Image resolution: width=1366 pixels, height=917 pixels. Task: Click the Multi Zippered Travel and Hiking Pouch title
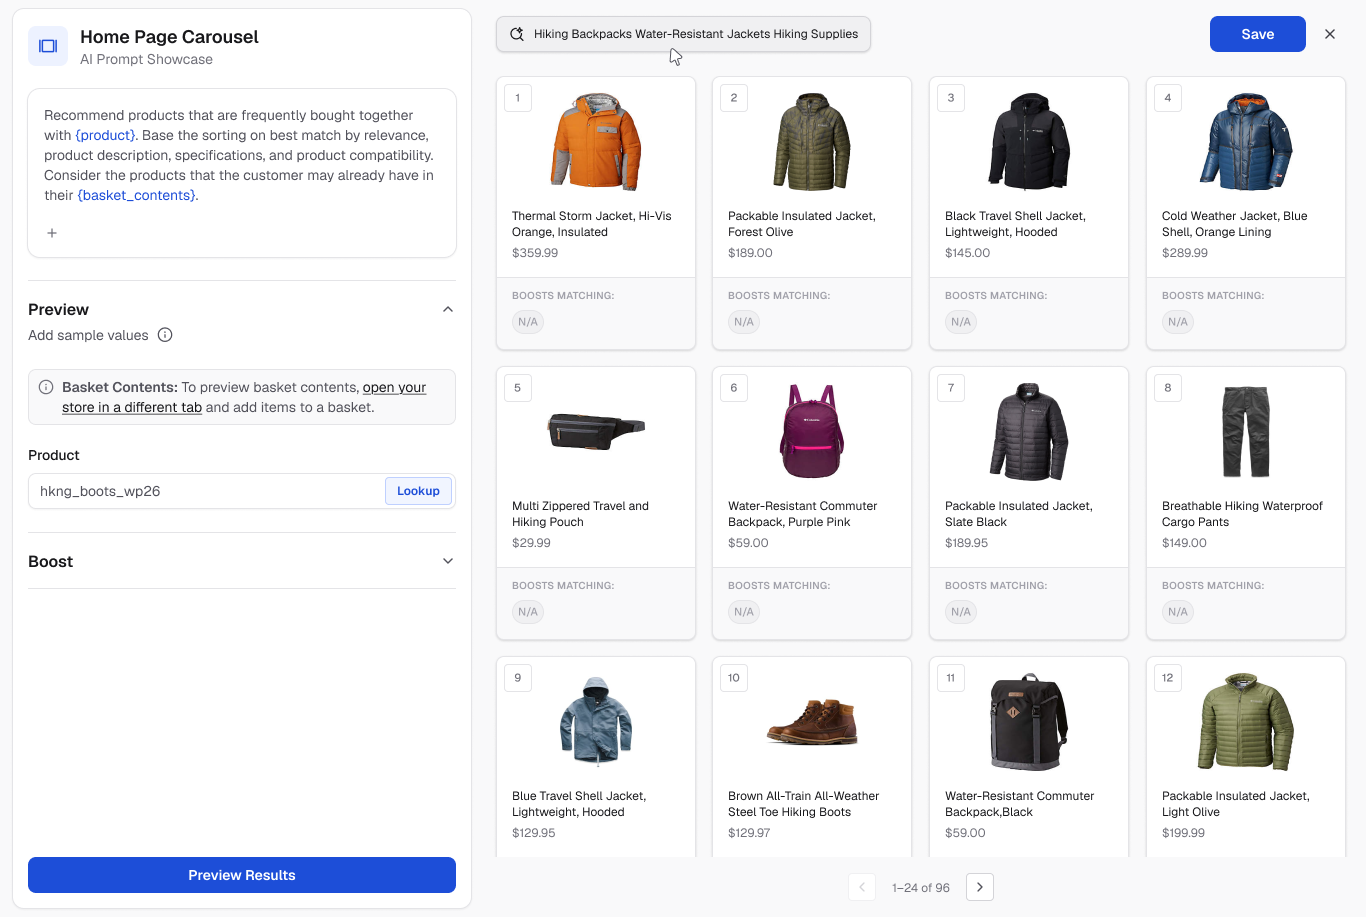[x=580, y=514]
